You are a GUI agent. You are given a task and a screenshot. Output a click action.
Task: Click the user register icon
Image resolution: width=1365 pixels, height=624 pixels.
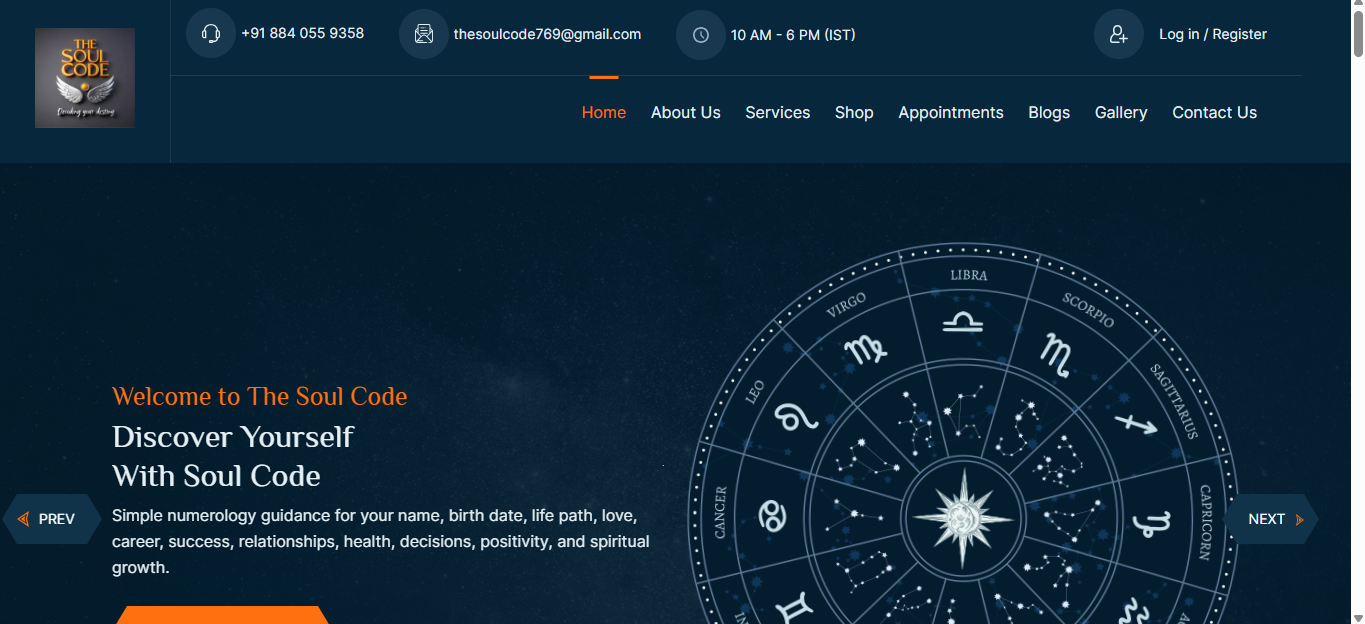[x=1118, y=35]
